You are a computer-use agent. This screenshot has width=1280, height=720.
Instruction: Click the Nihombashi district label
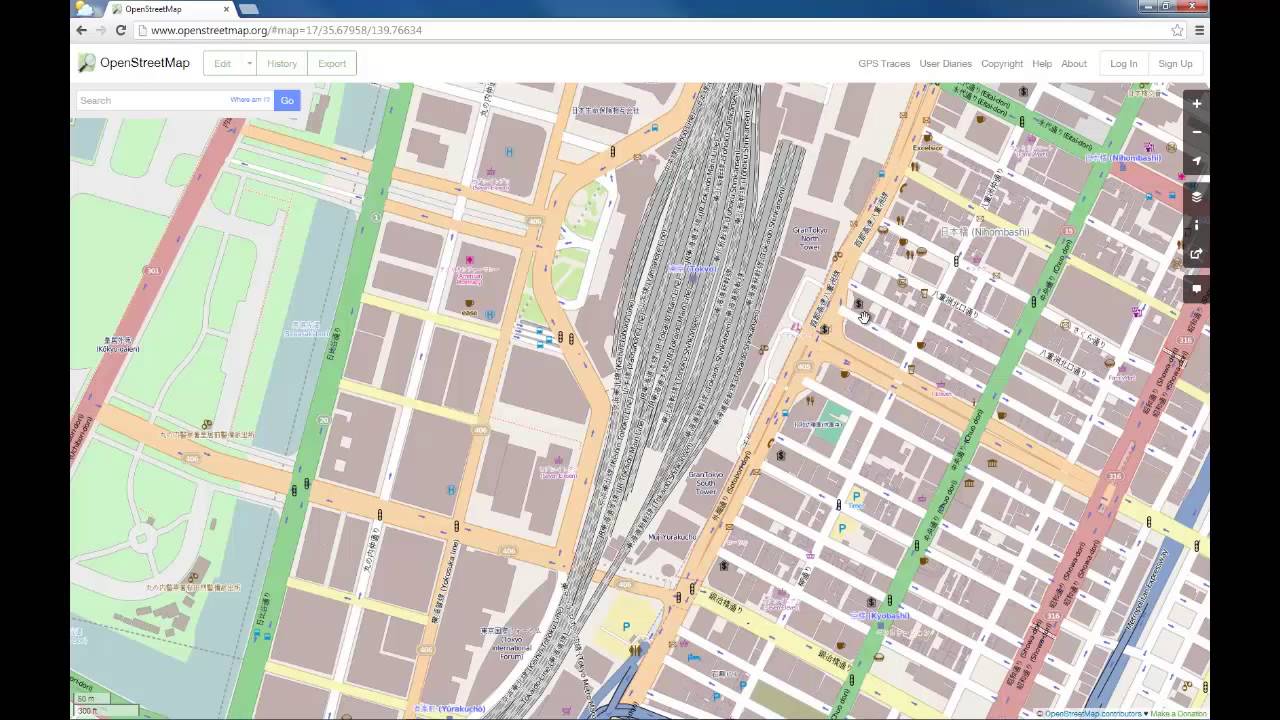point(985,232)
